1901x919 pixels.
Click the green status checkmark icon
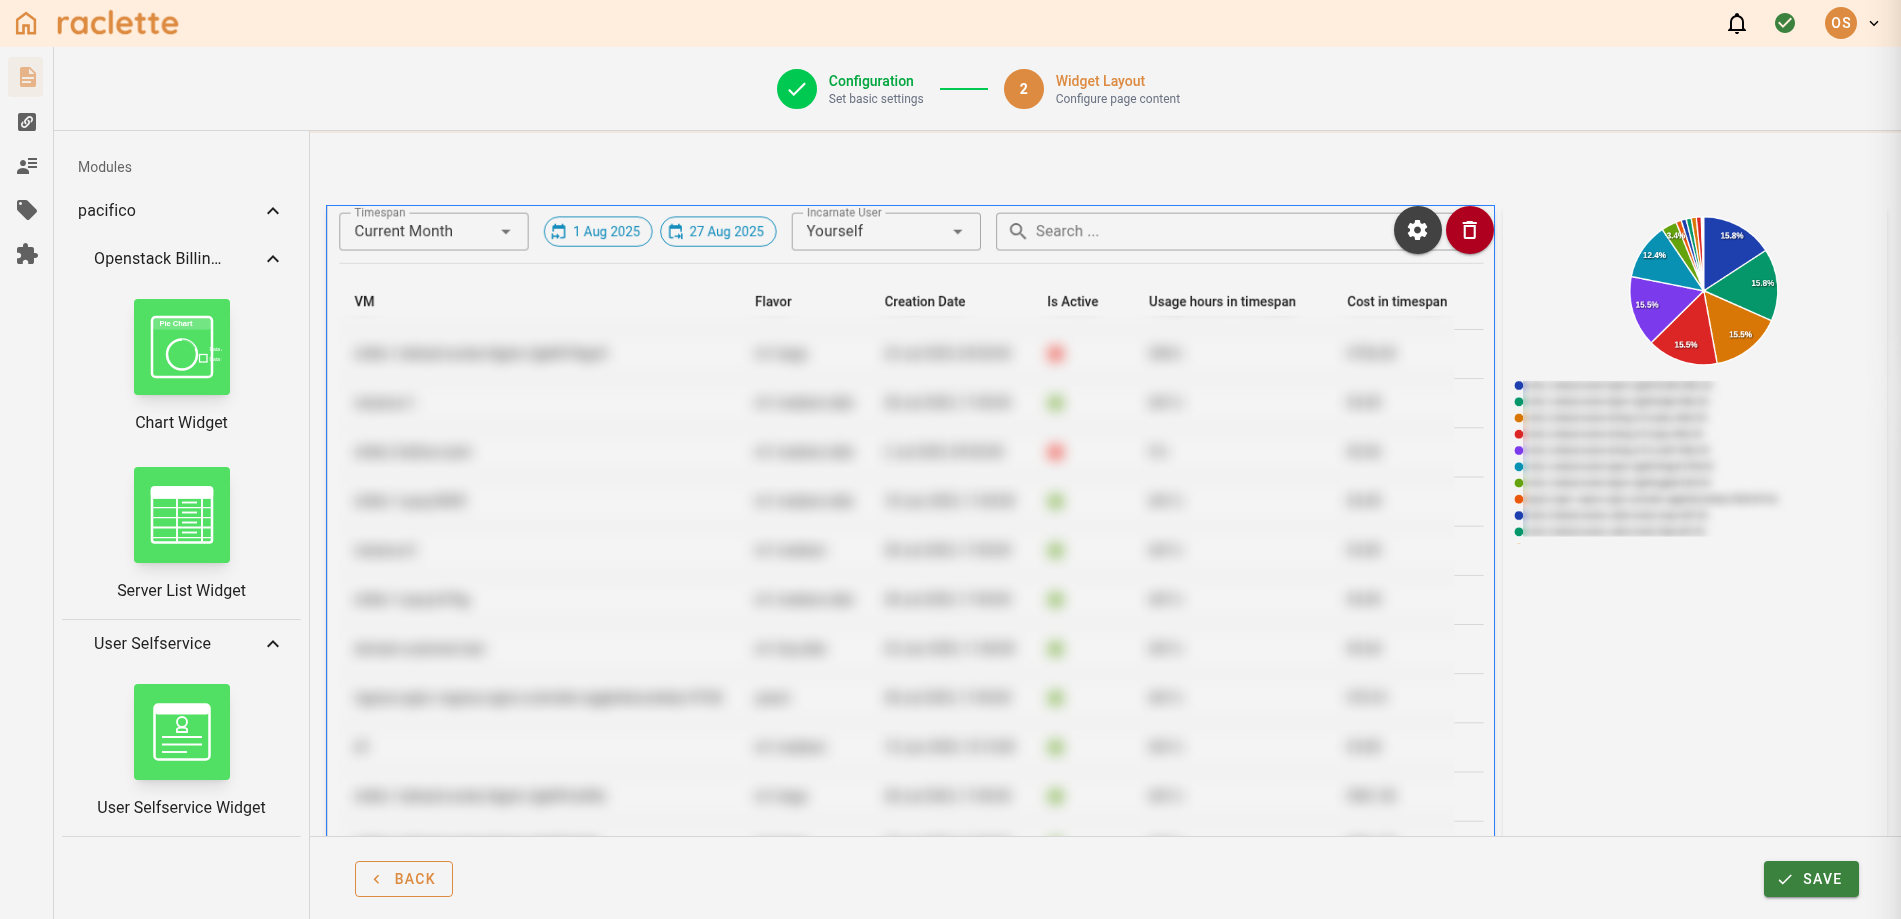point(1785,23)
